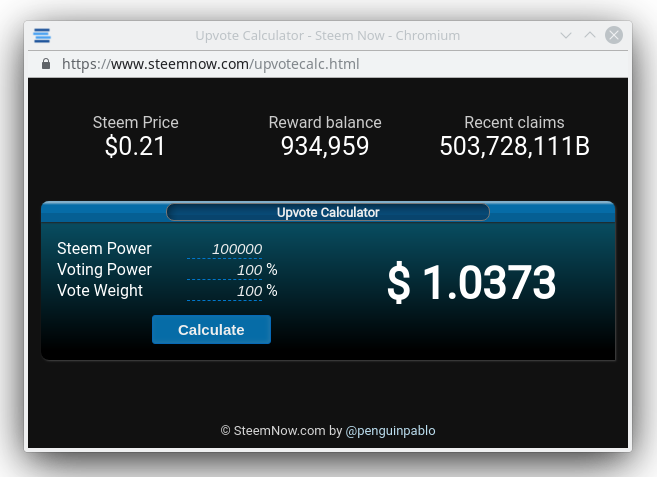Focus the Steem Power input field

tap(225, 249)
